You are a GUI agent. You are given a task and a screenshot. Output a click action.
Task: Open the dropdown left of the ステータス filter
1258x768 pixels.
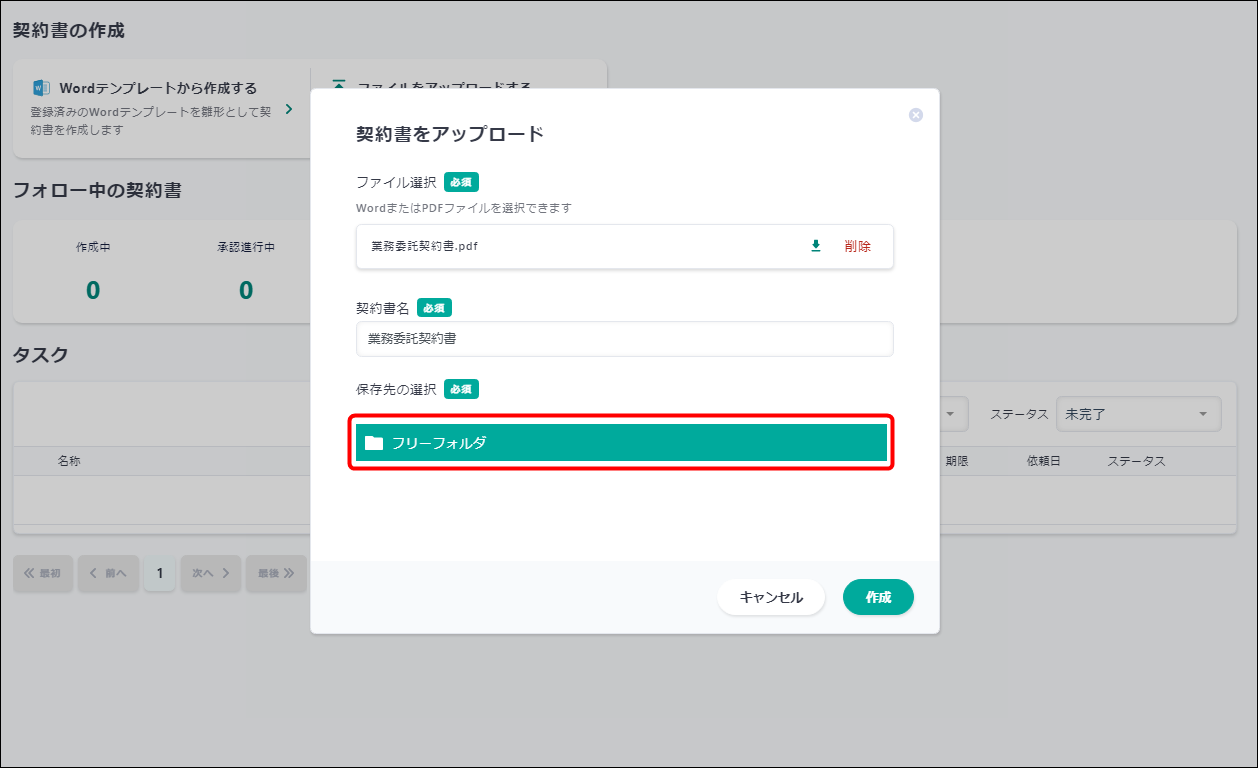pos(950,414)
